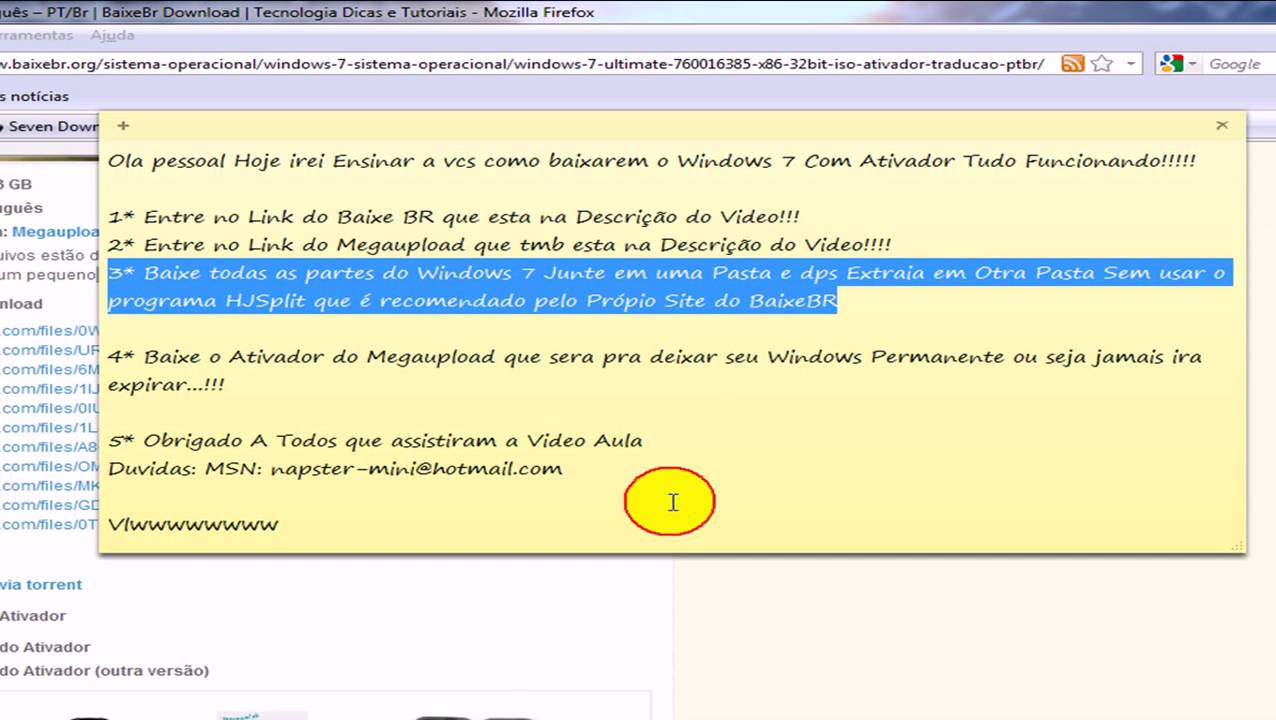Grab the sticky note resize grip corner
The image size is (1276, 720).
click(1237, 545)
